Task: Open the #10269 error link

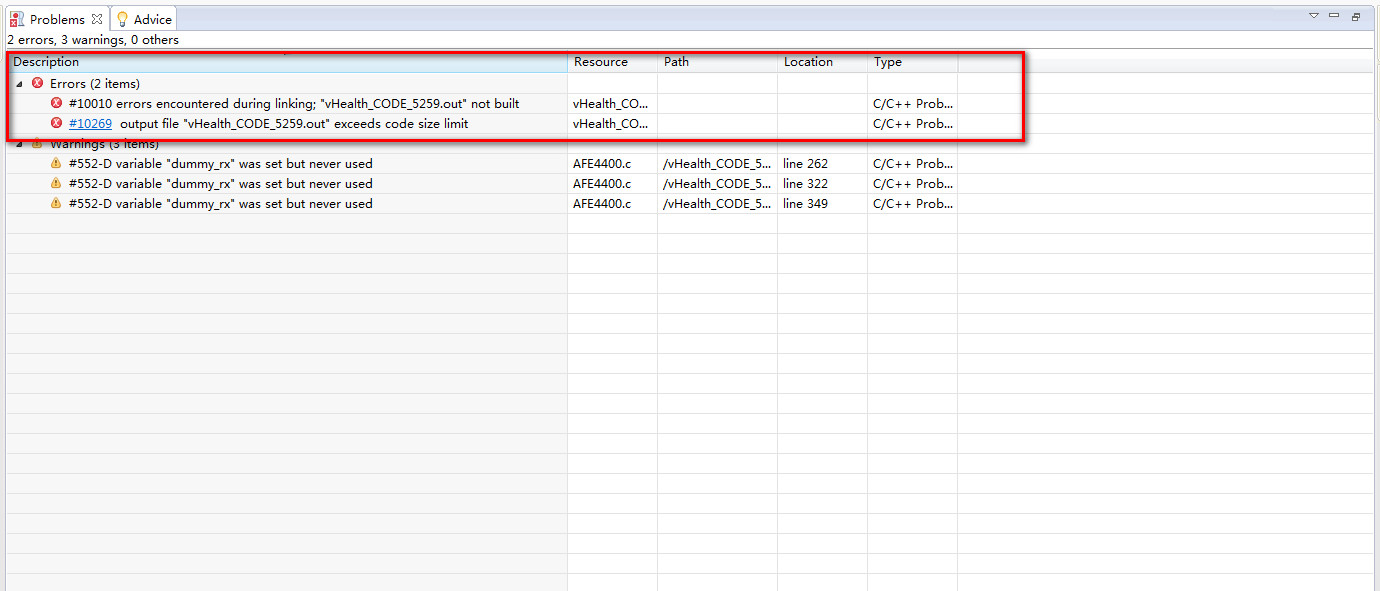Action: tap(90, 124)
